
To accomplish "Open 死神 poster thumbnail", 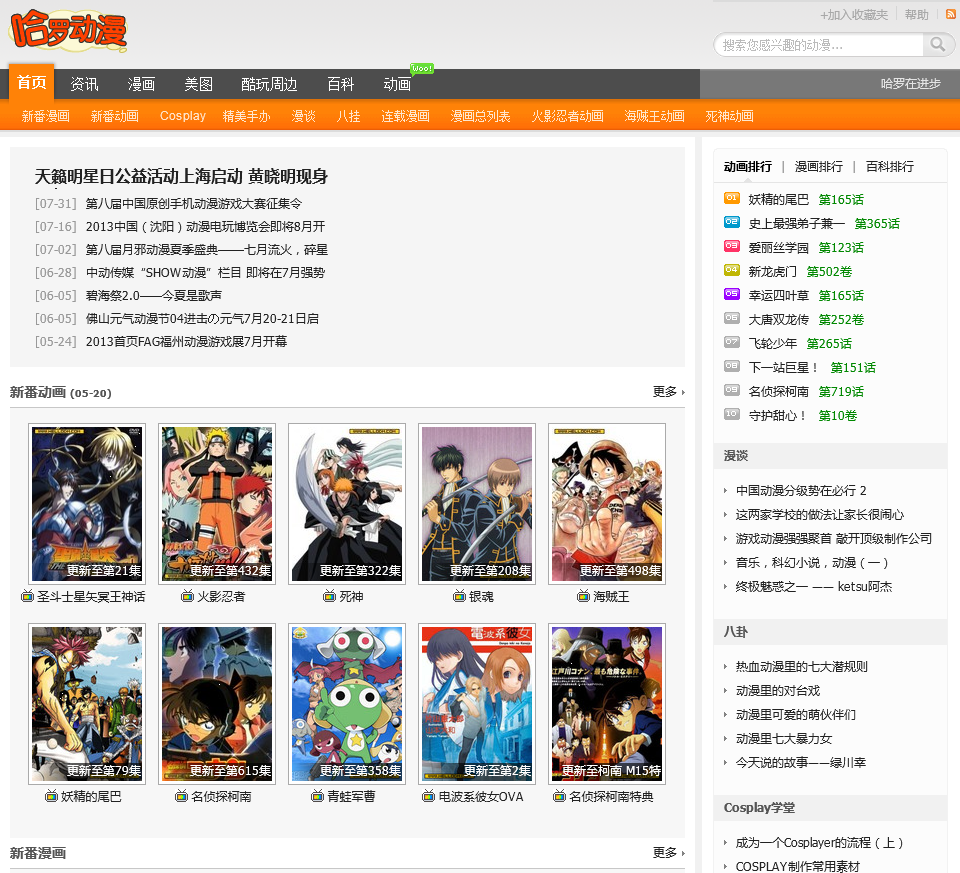I will [x=347, y=503].
